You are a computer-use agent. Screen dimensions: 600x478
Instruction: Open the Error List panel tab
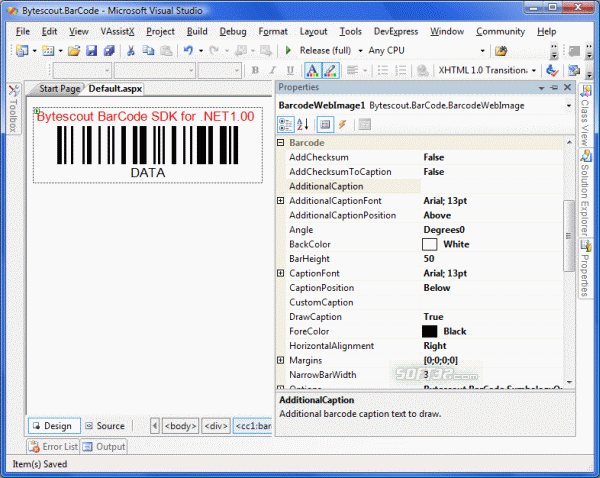[53, 447]
